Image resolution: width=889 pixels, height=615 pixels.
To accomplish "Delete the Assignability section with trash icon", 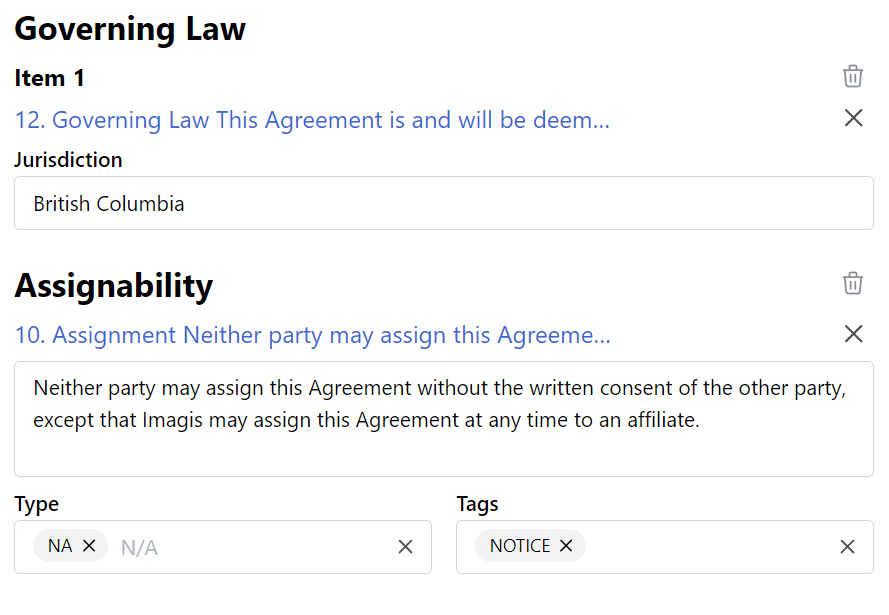I will (x=852, y=283).
